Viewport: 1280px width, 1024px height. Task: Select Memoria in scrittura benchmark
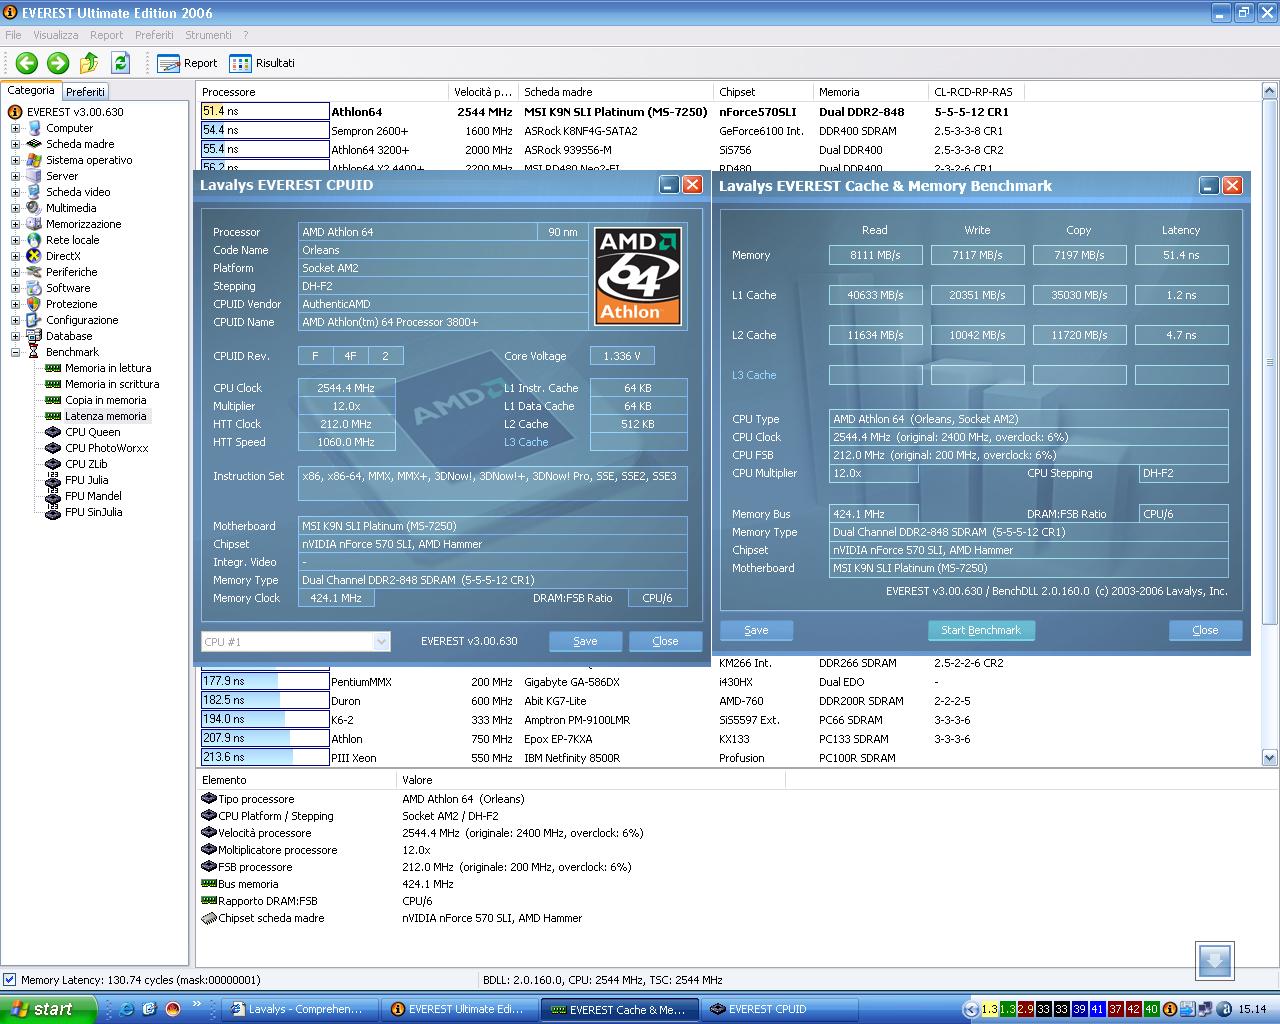(x=112, y=384)
